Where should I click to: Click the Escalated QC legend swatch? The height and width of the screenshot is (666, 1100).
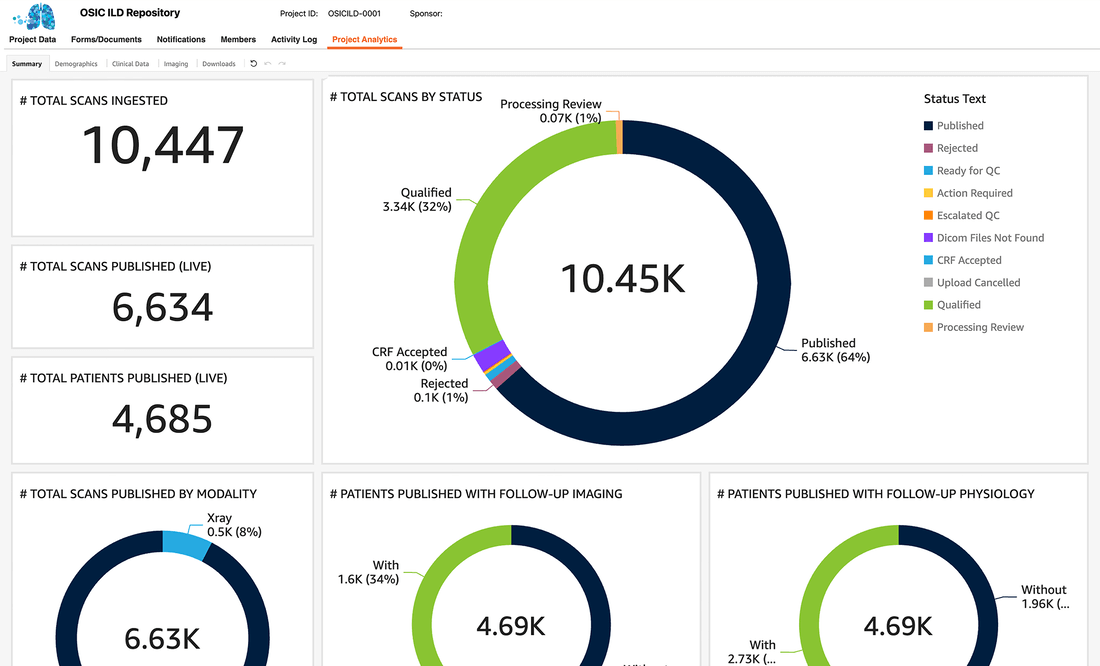coord(928,216)
